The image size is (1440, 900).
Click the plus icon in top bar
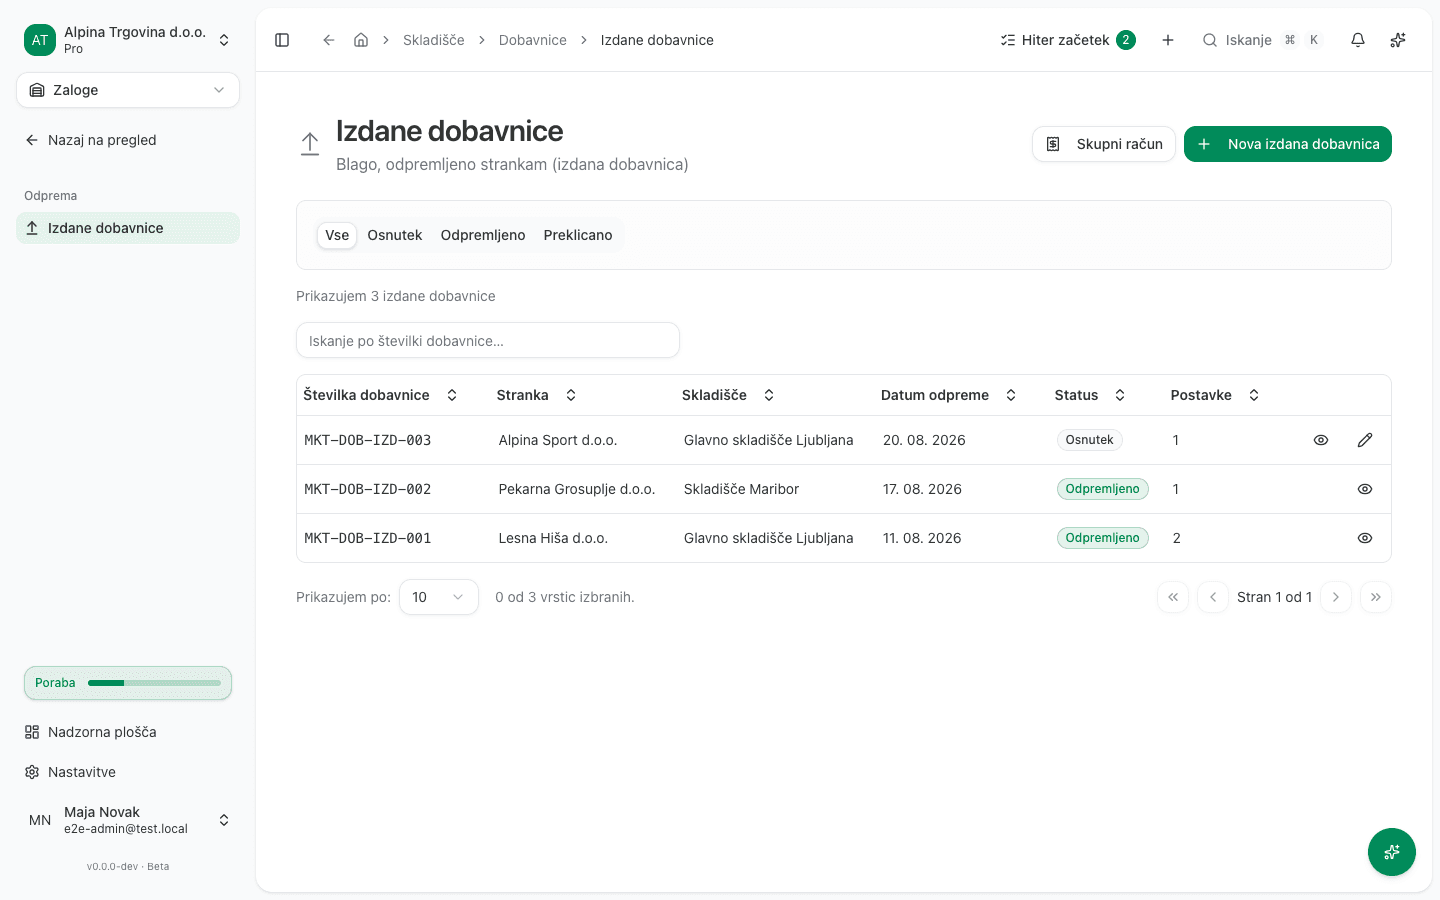coord(1168,40)
